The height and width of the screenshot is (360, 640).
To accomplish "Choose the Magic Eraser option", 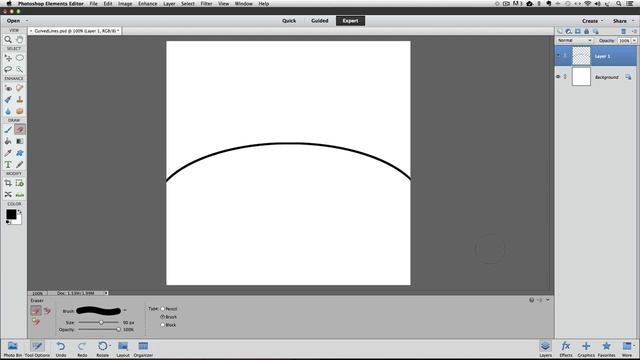I will 36,322.
